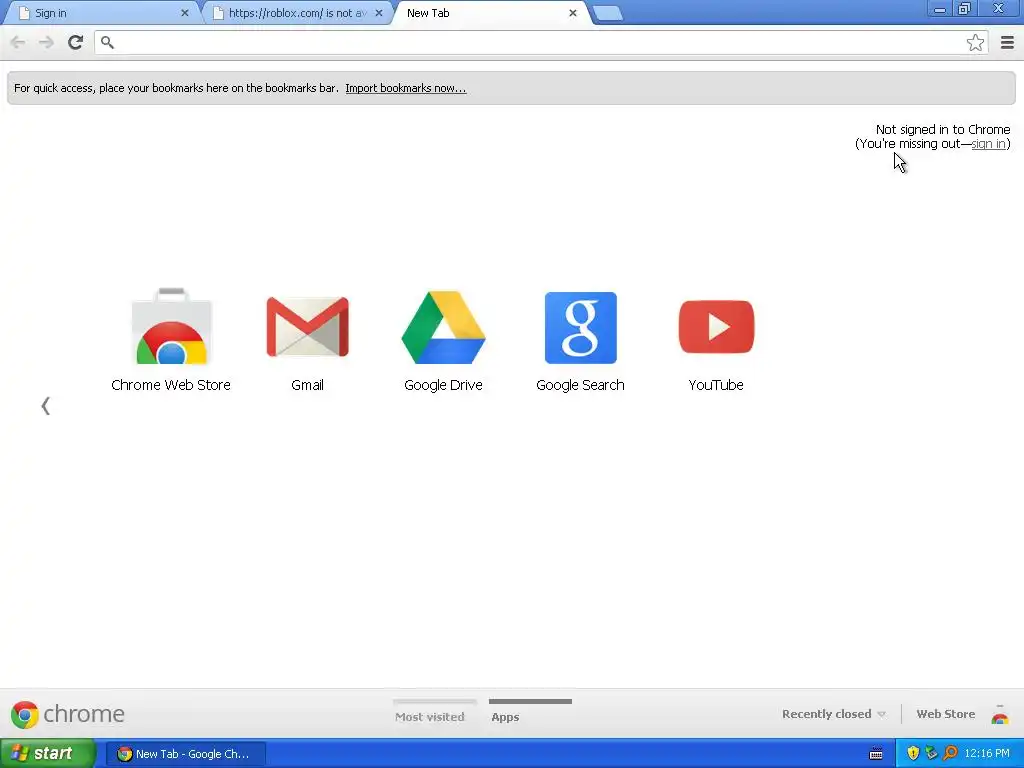Expand the Recently closed dropdown

coord(834,714)
